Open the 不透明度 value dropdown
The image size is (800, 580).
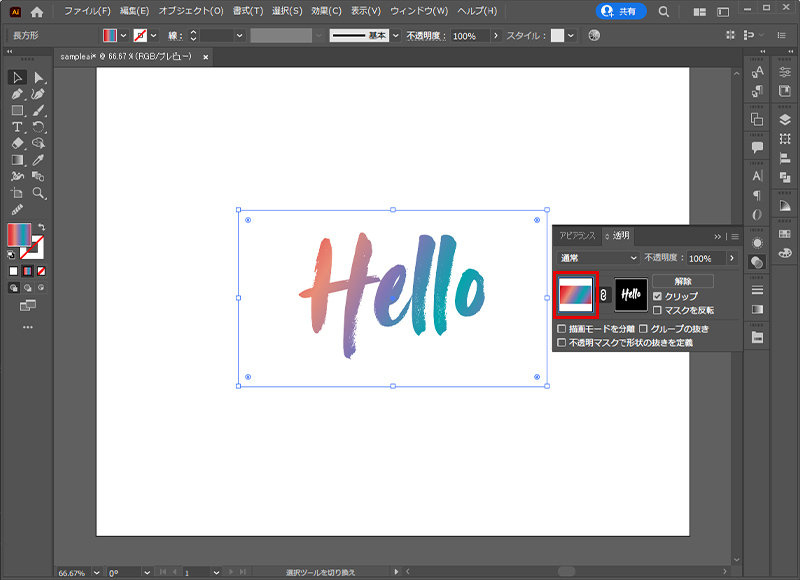pos(731,258)
